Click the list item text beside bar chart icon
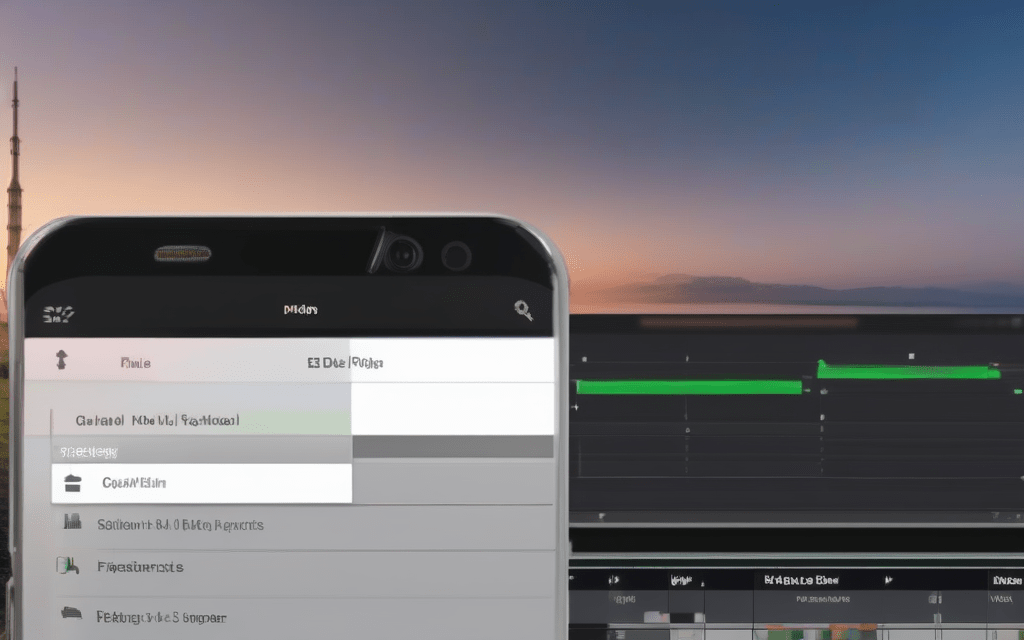 coord(180,524)
